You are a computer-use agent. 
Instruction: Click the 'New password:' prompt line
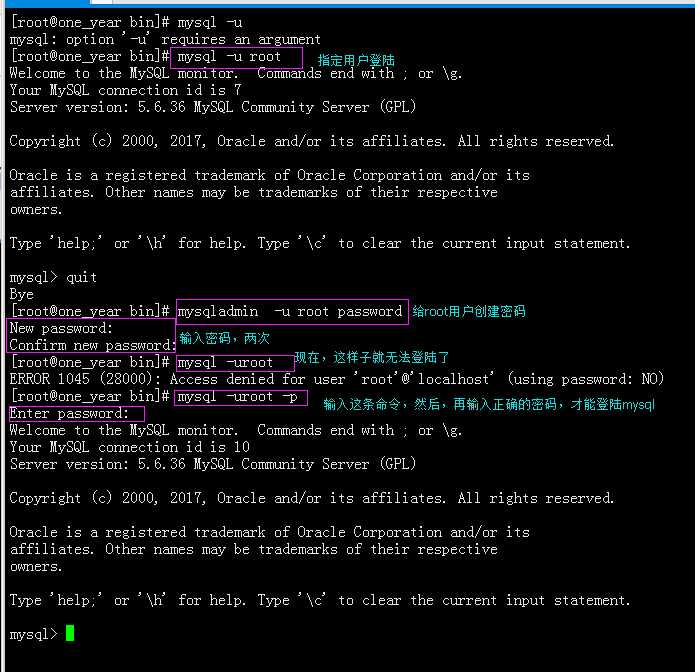point(61,328)
